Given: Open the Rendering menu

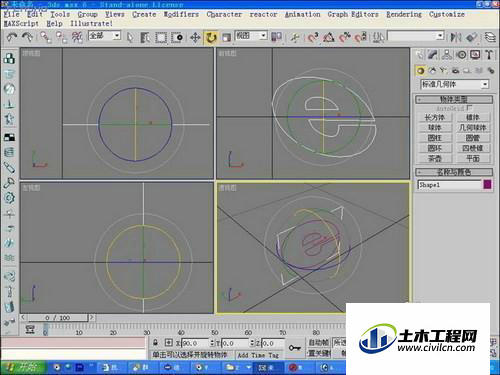Looking at the screenshot, I should click(x=404, y=14).
